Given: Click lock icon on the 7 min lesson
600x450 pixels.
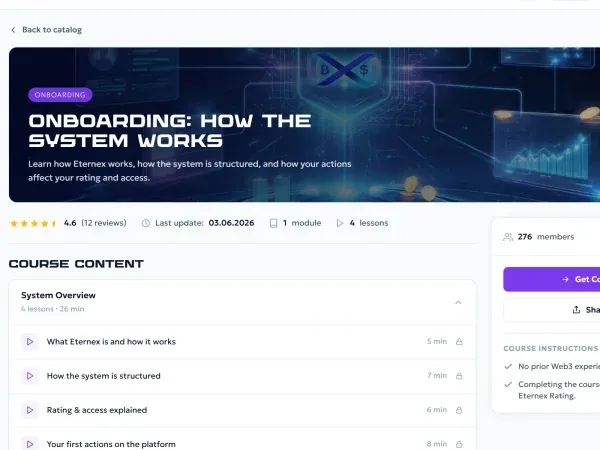Looking at the screenshot, I should (x=459, y=376).
